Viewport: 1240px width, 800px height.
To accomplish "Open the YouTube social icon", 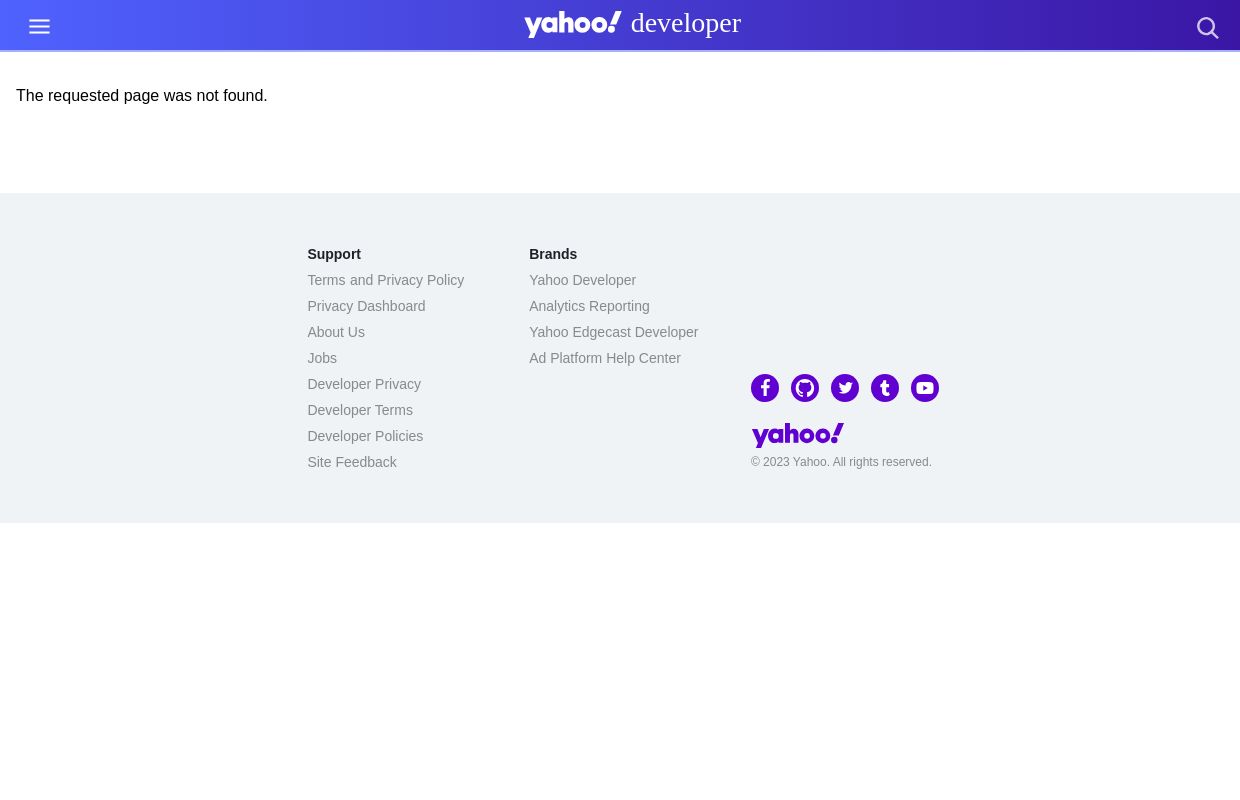I will 925,388.
